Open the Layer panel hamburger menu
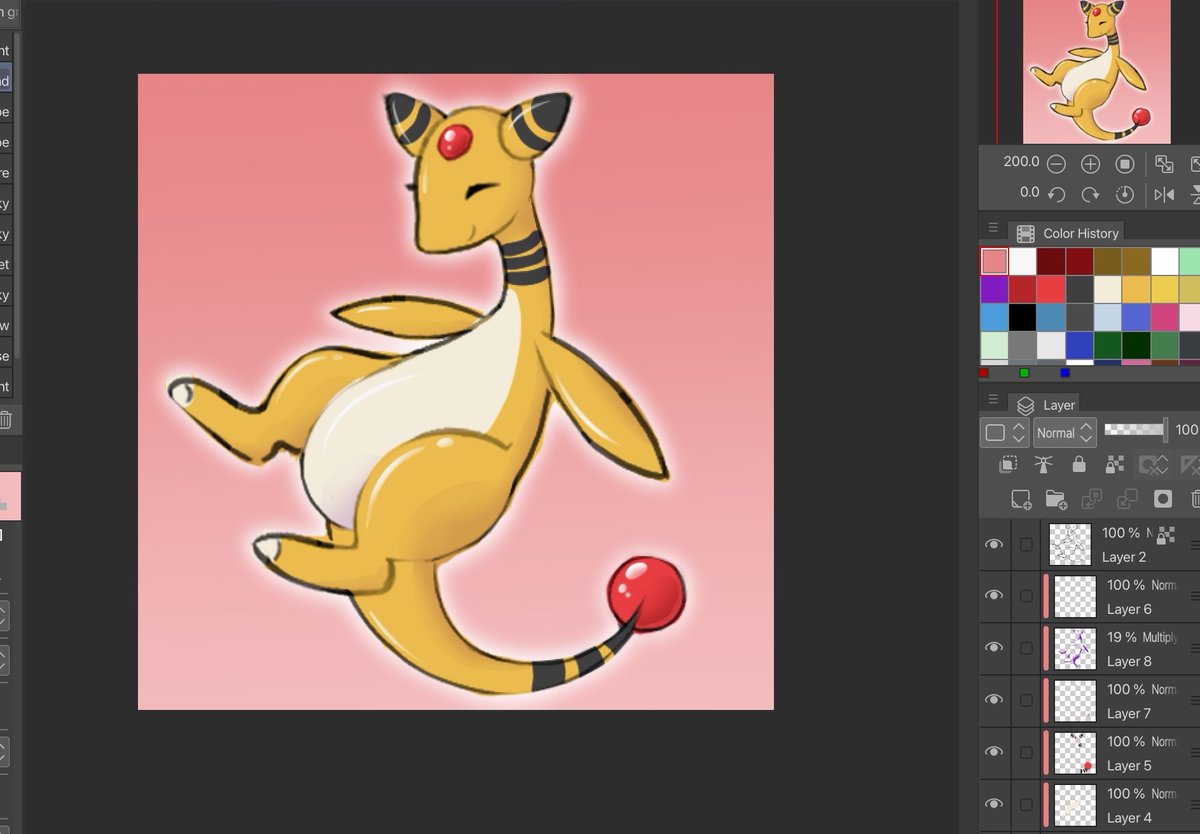1200x834 pixels. (992, 399)
